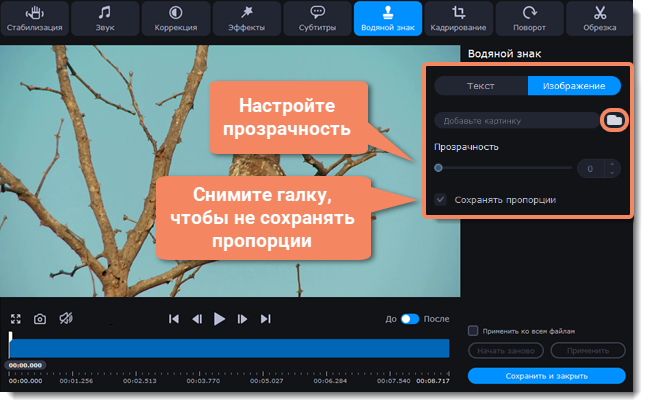
Task: Switch to the Текст watermark mode
Action: click(481, 87)
